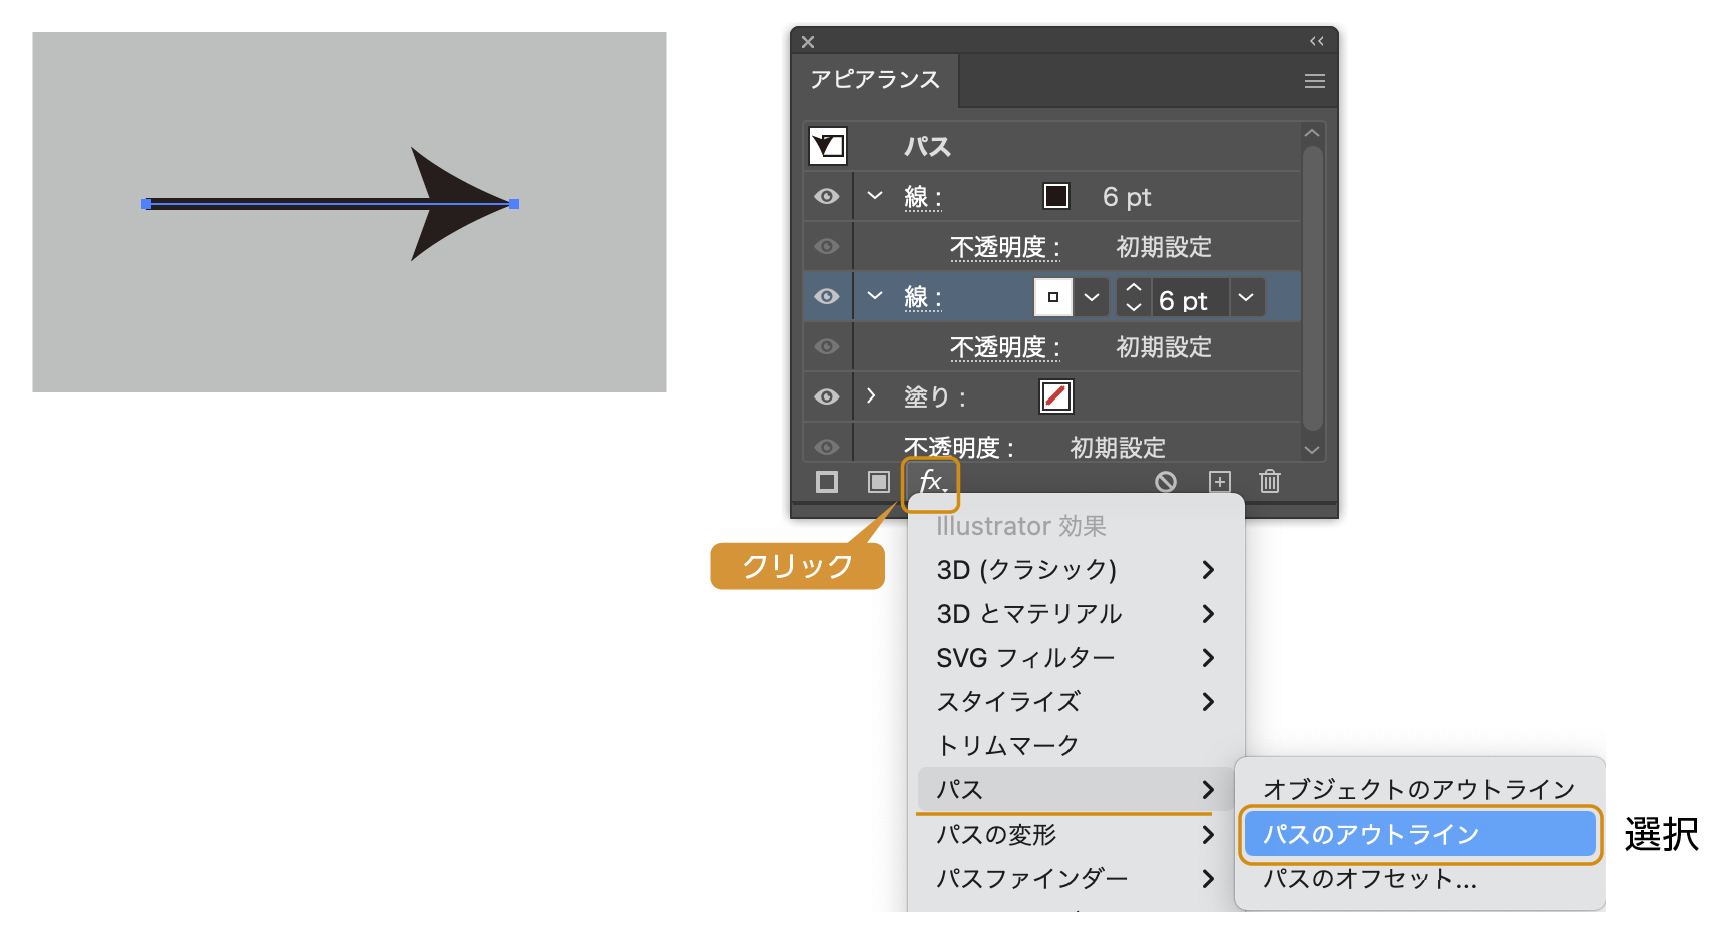This screenshot has height=942, width=1712.
Task: Select パスのアウトライン in submenu
Action: 1419,835
